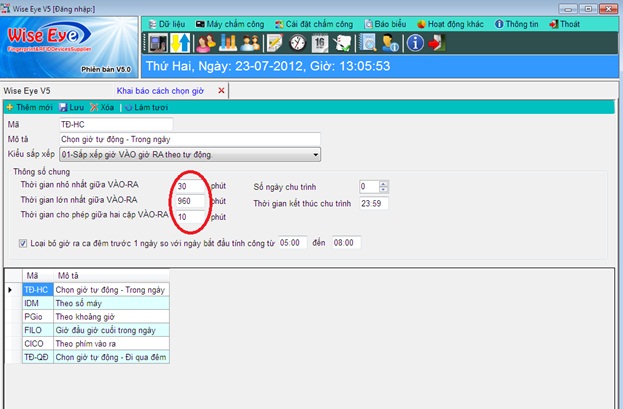Click the Mô tả column header
The height and width of the screenshot is (409, 623).
(x=111, y=275)
